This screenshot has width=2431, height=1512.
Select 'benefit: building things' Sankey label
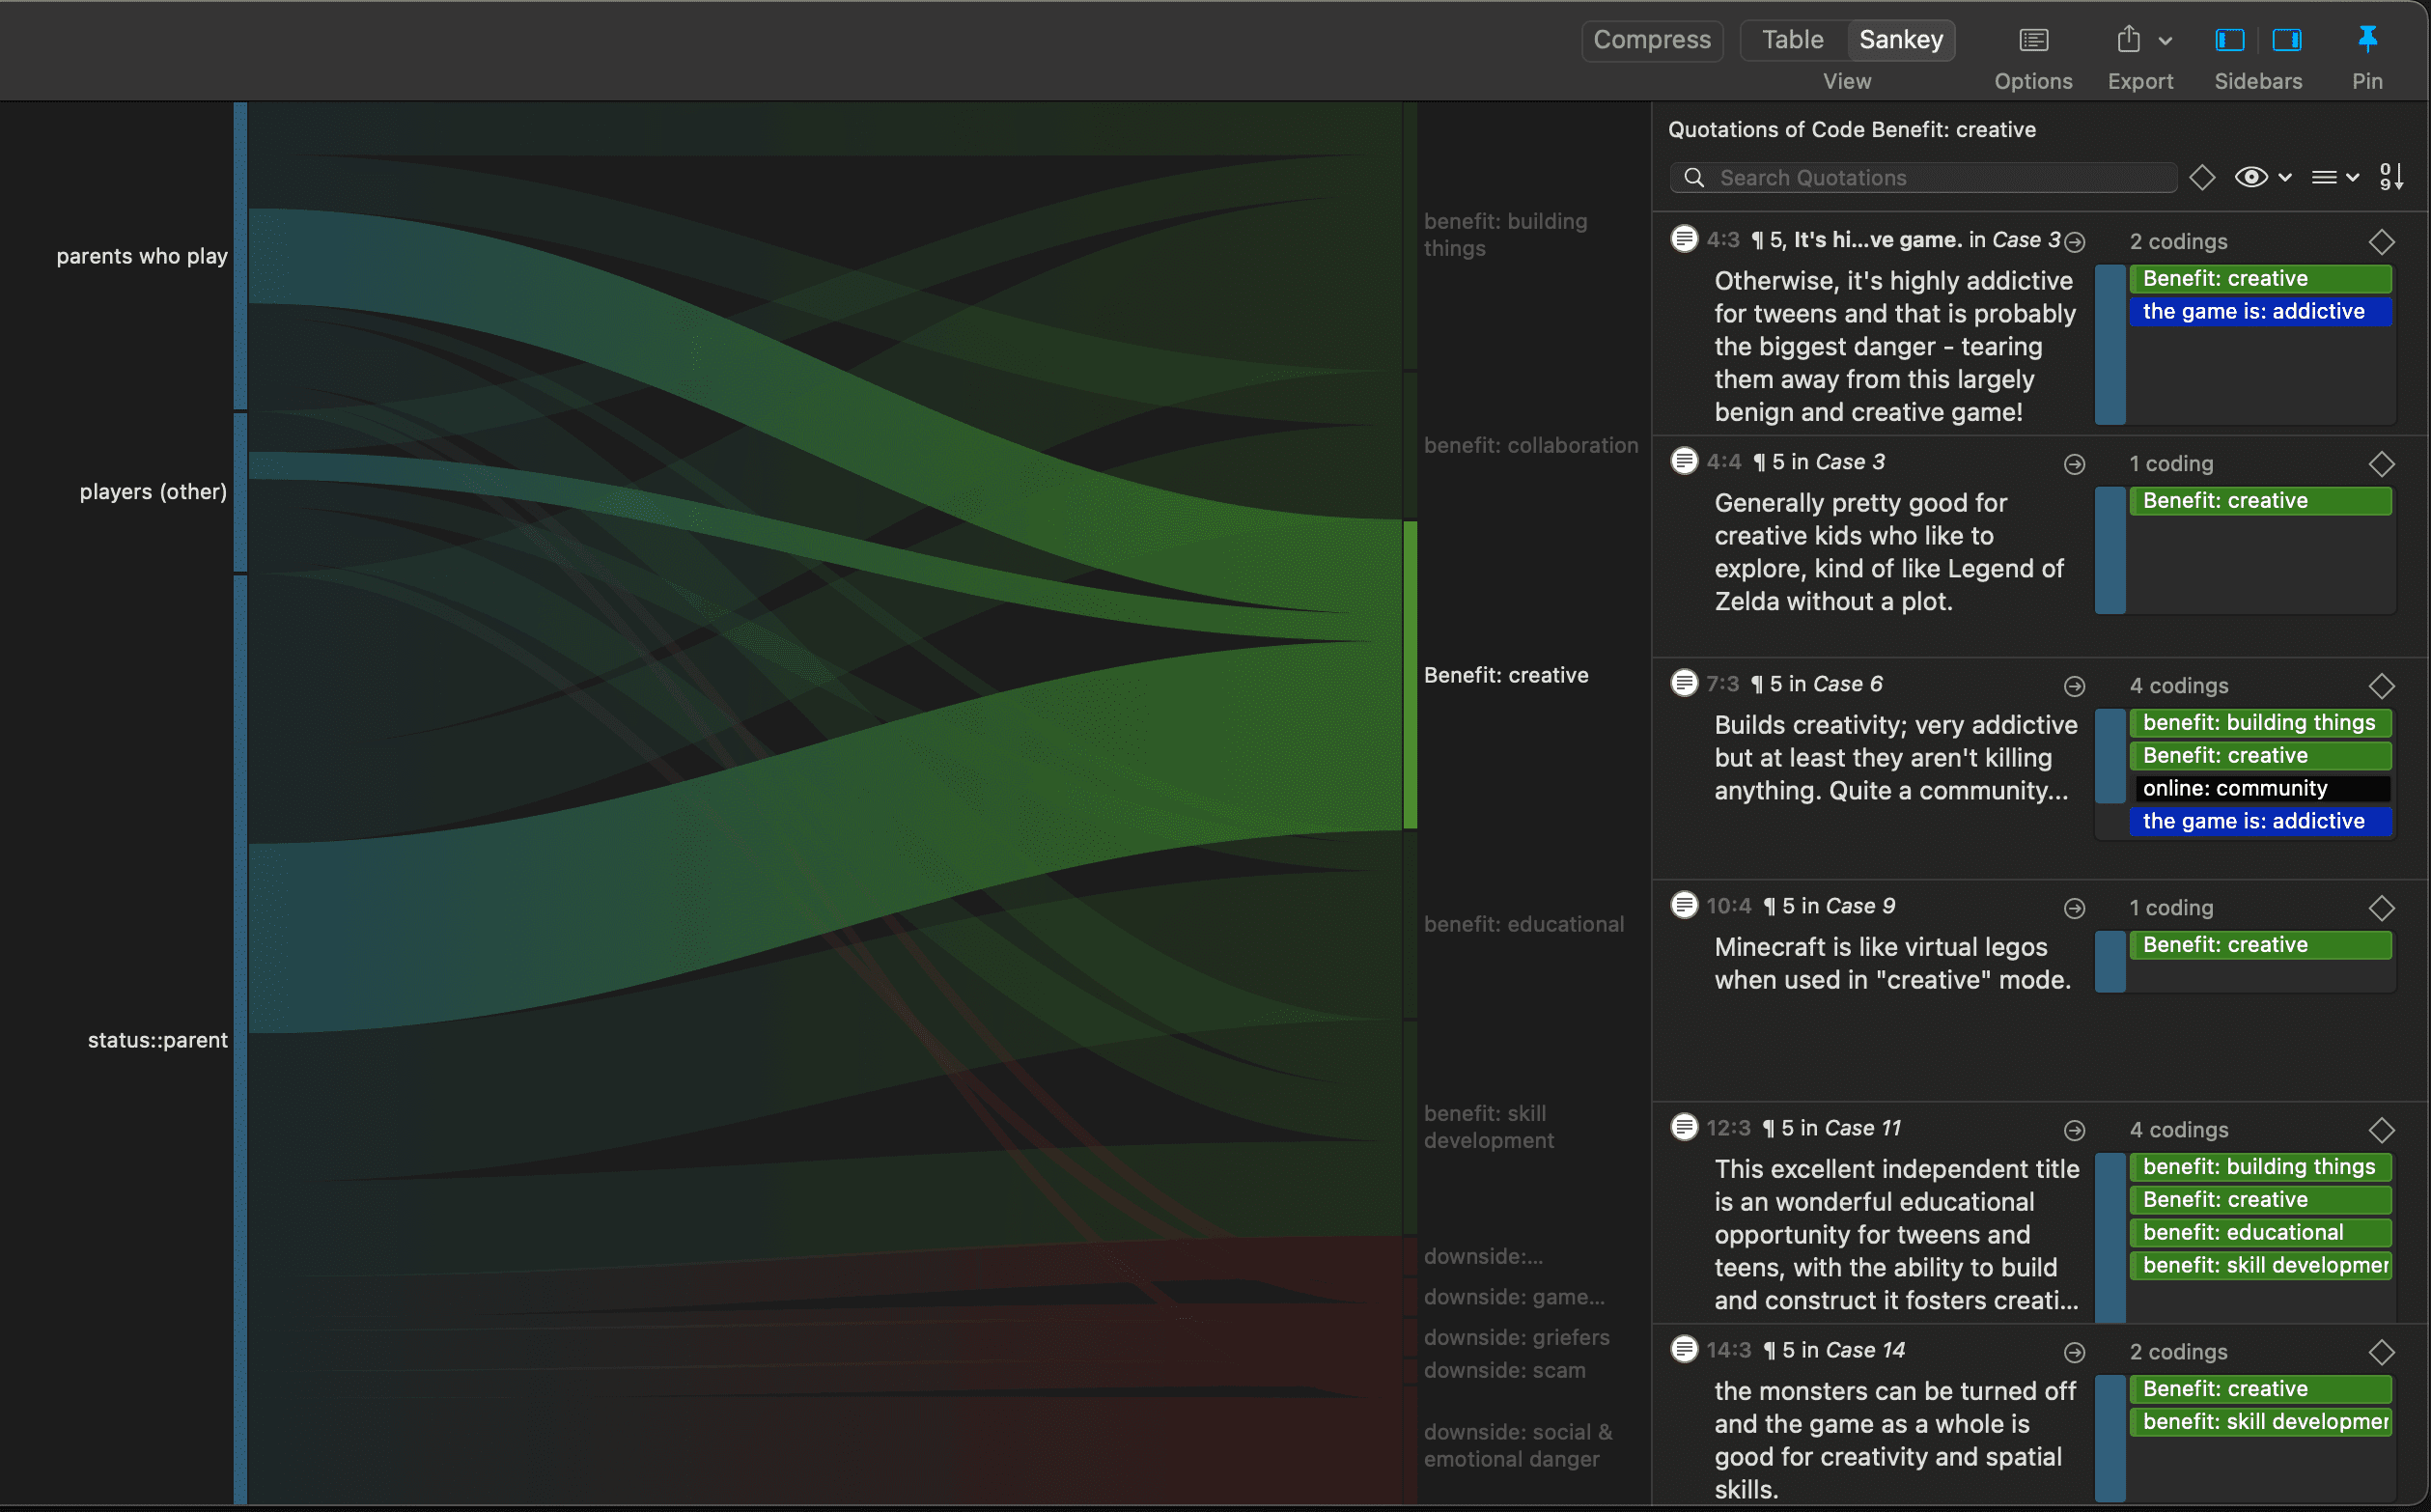[x=1505, y=234]
